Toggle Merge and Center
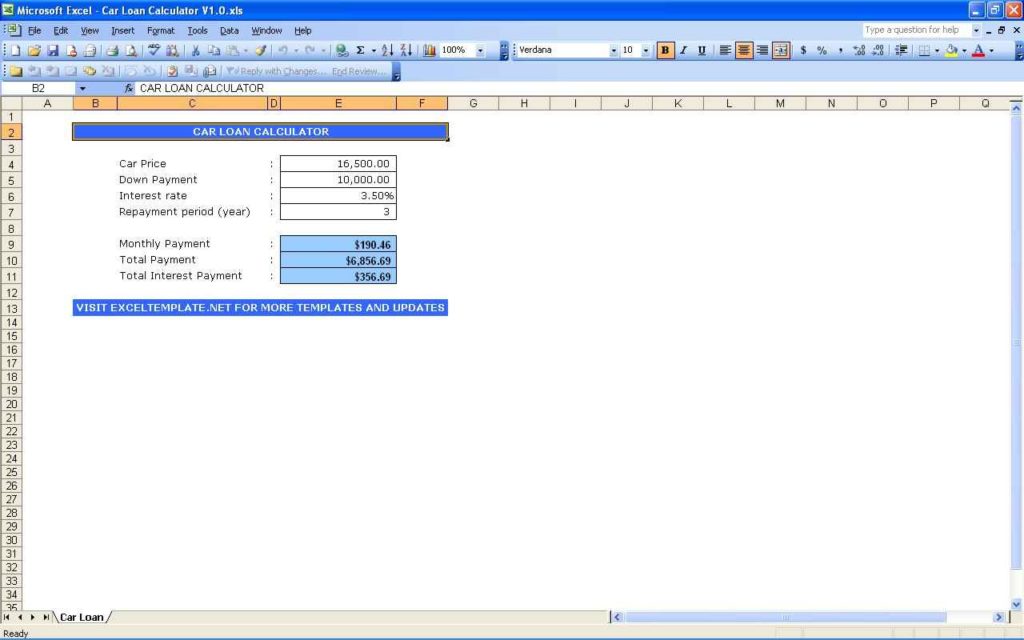Screen dimensions: 1024x640 781,50
